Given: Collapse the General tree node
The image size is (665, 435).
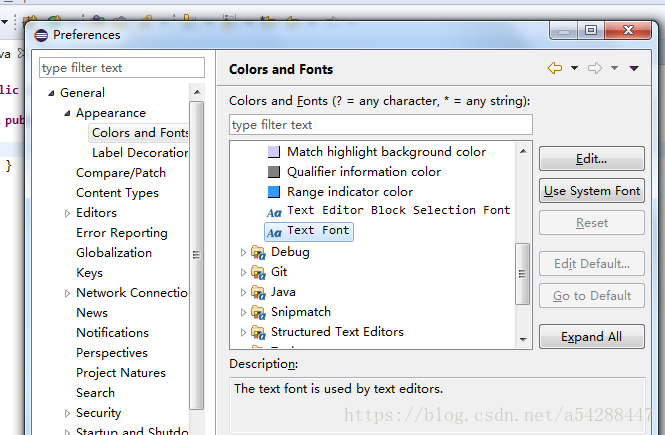Looking at the screenshot, I should point(51,93).
